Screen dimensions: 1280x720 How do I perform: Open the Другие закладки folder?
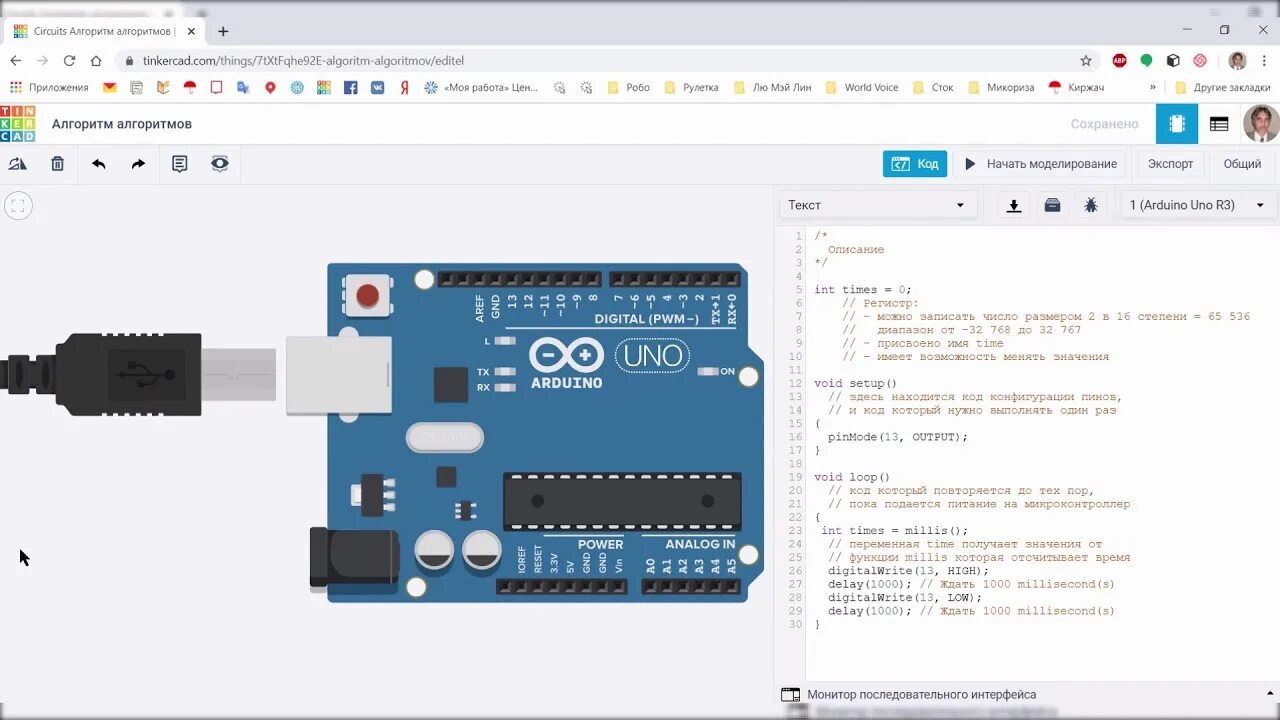pos(1223,87)
